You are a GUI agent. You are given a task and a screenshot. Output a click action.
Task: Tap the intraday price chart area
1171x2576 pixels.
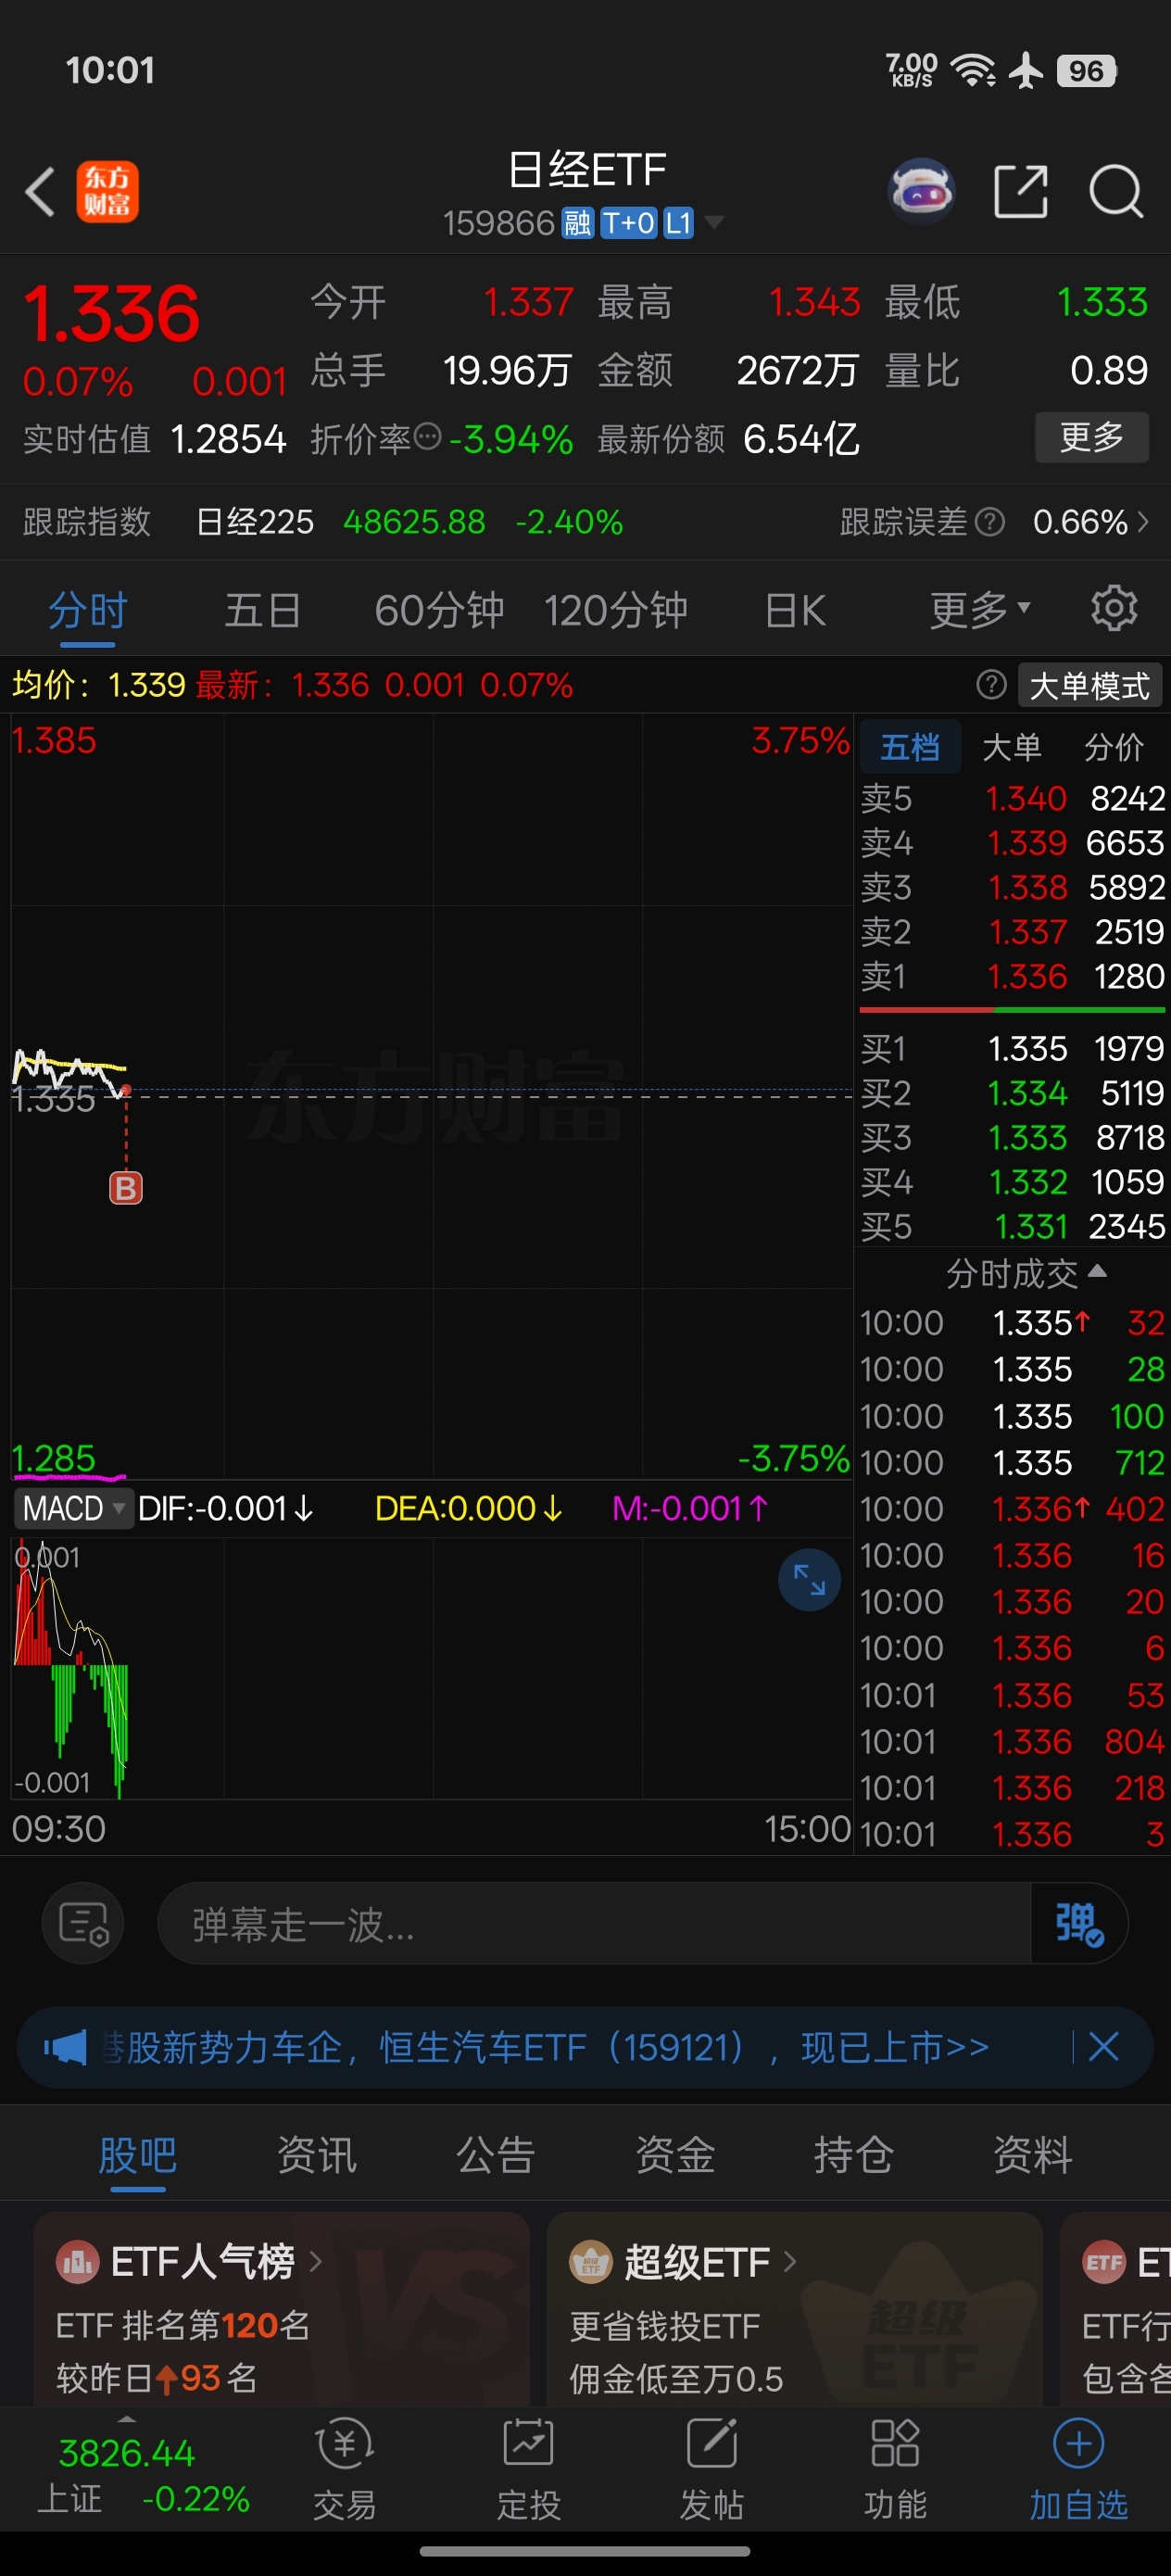pos(431,1096)
